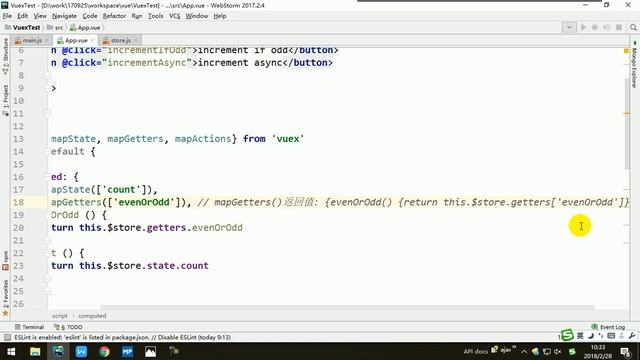Open the VCS menu
This screenshot has height=360, width=640.
pyautogui.click(x=174, y=16)
